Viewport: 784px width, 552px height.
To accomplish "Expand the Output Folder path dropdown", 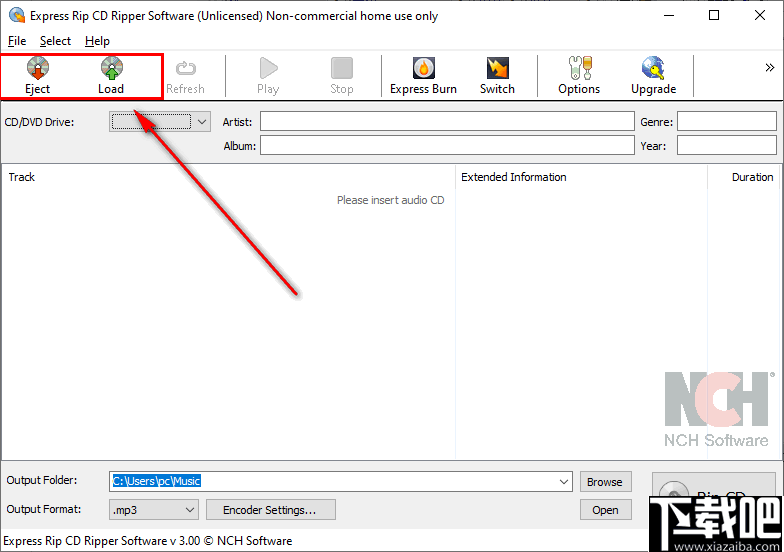I will pos(564,482).
